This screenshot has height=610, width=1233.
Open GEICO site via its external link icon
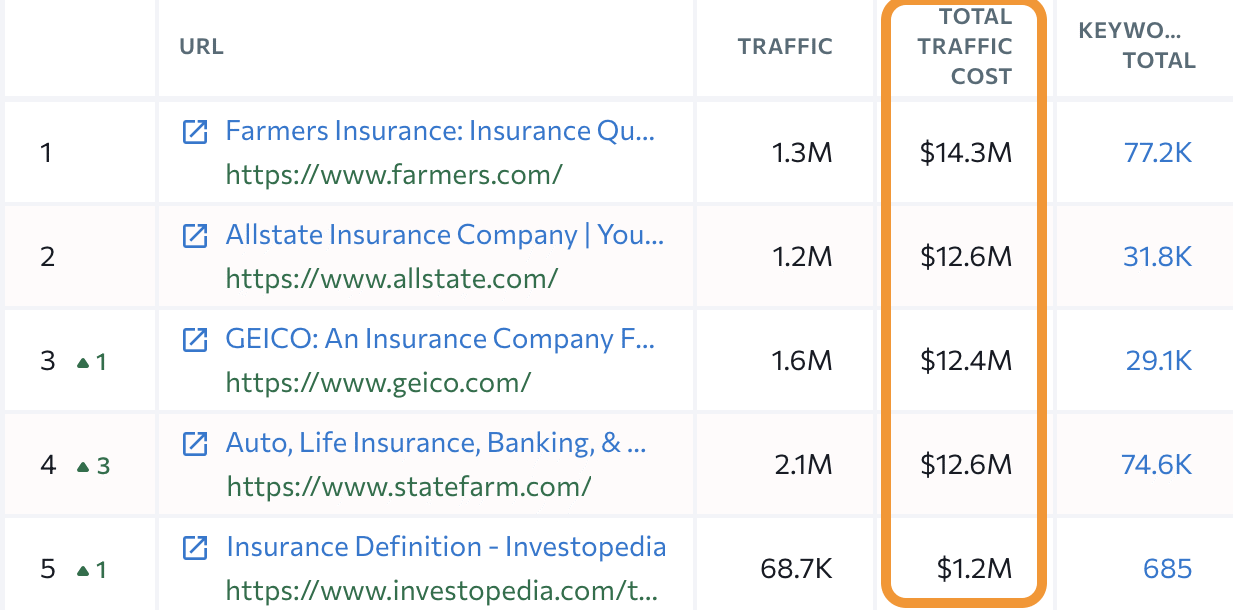pos(195,339)
